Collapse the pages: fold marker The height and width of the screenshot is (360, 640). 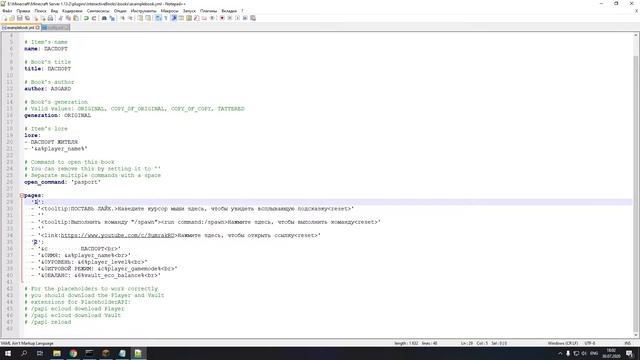click(x=22, y=196)
